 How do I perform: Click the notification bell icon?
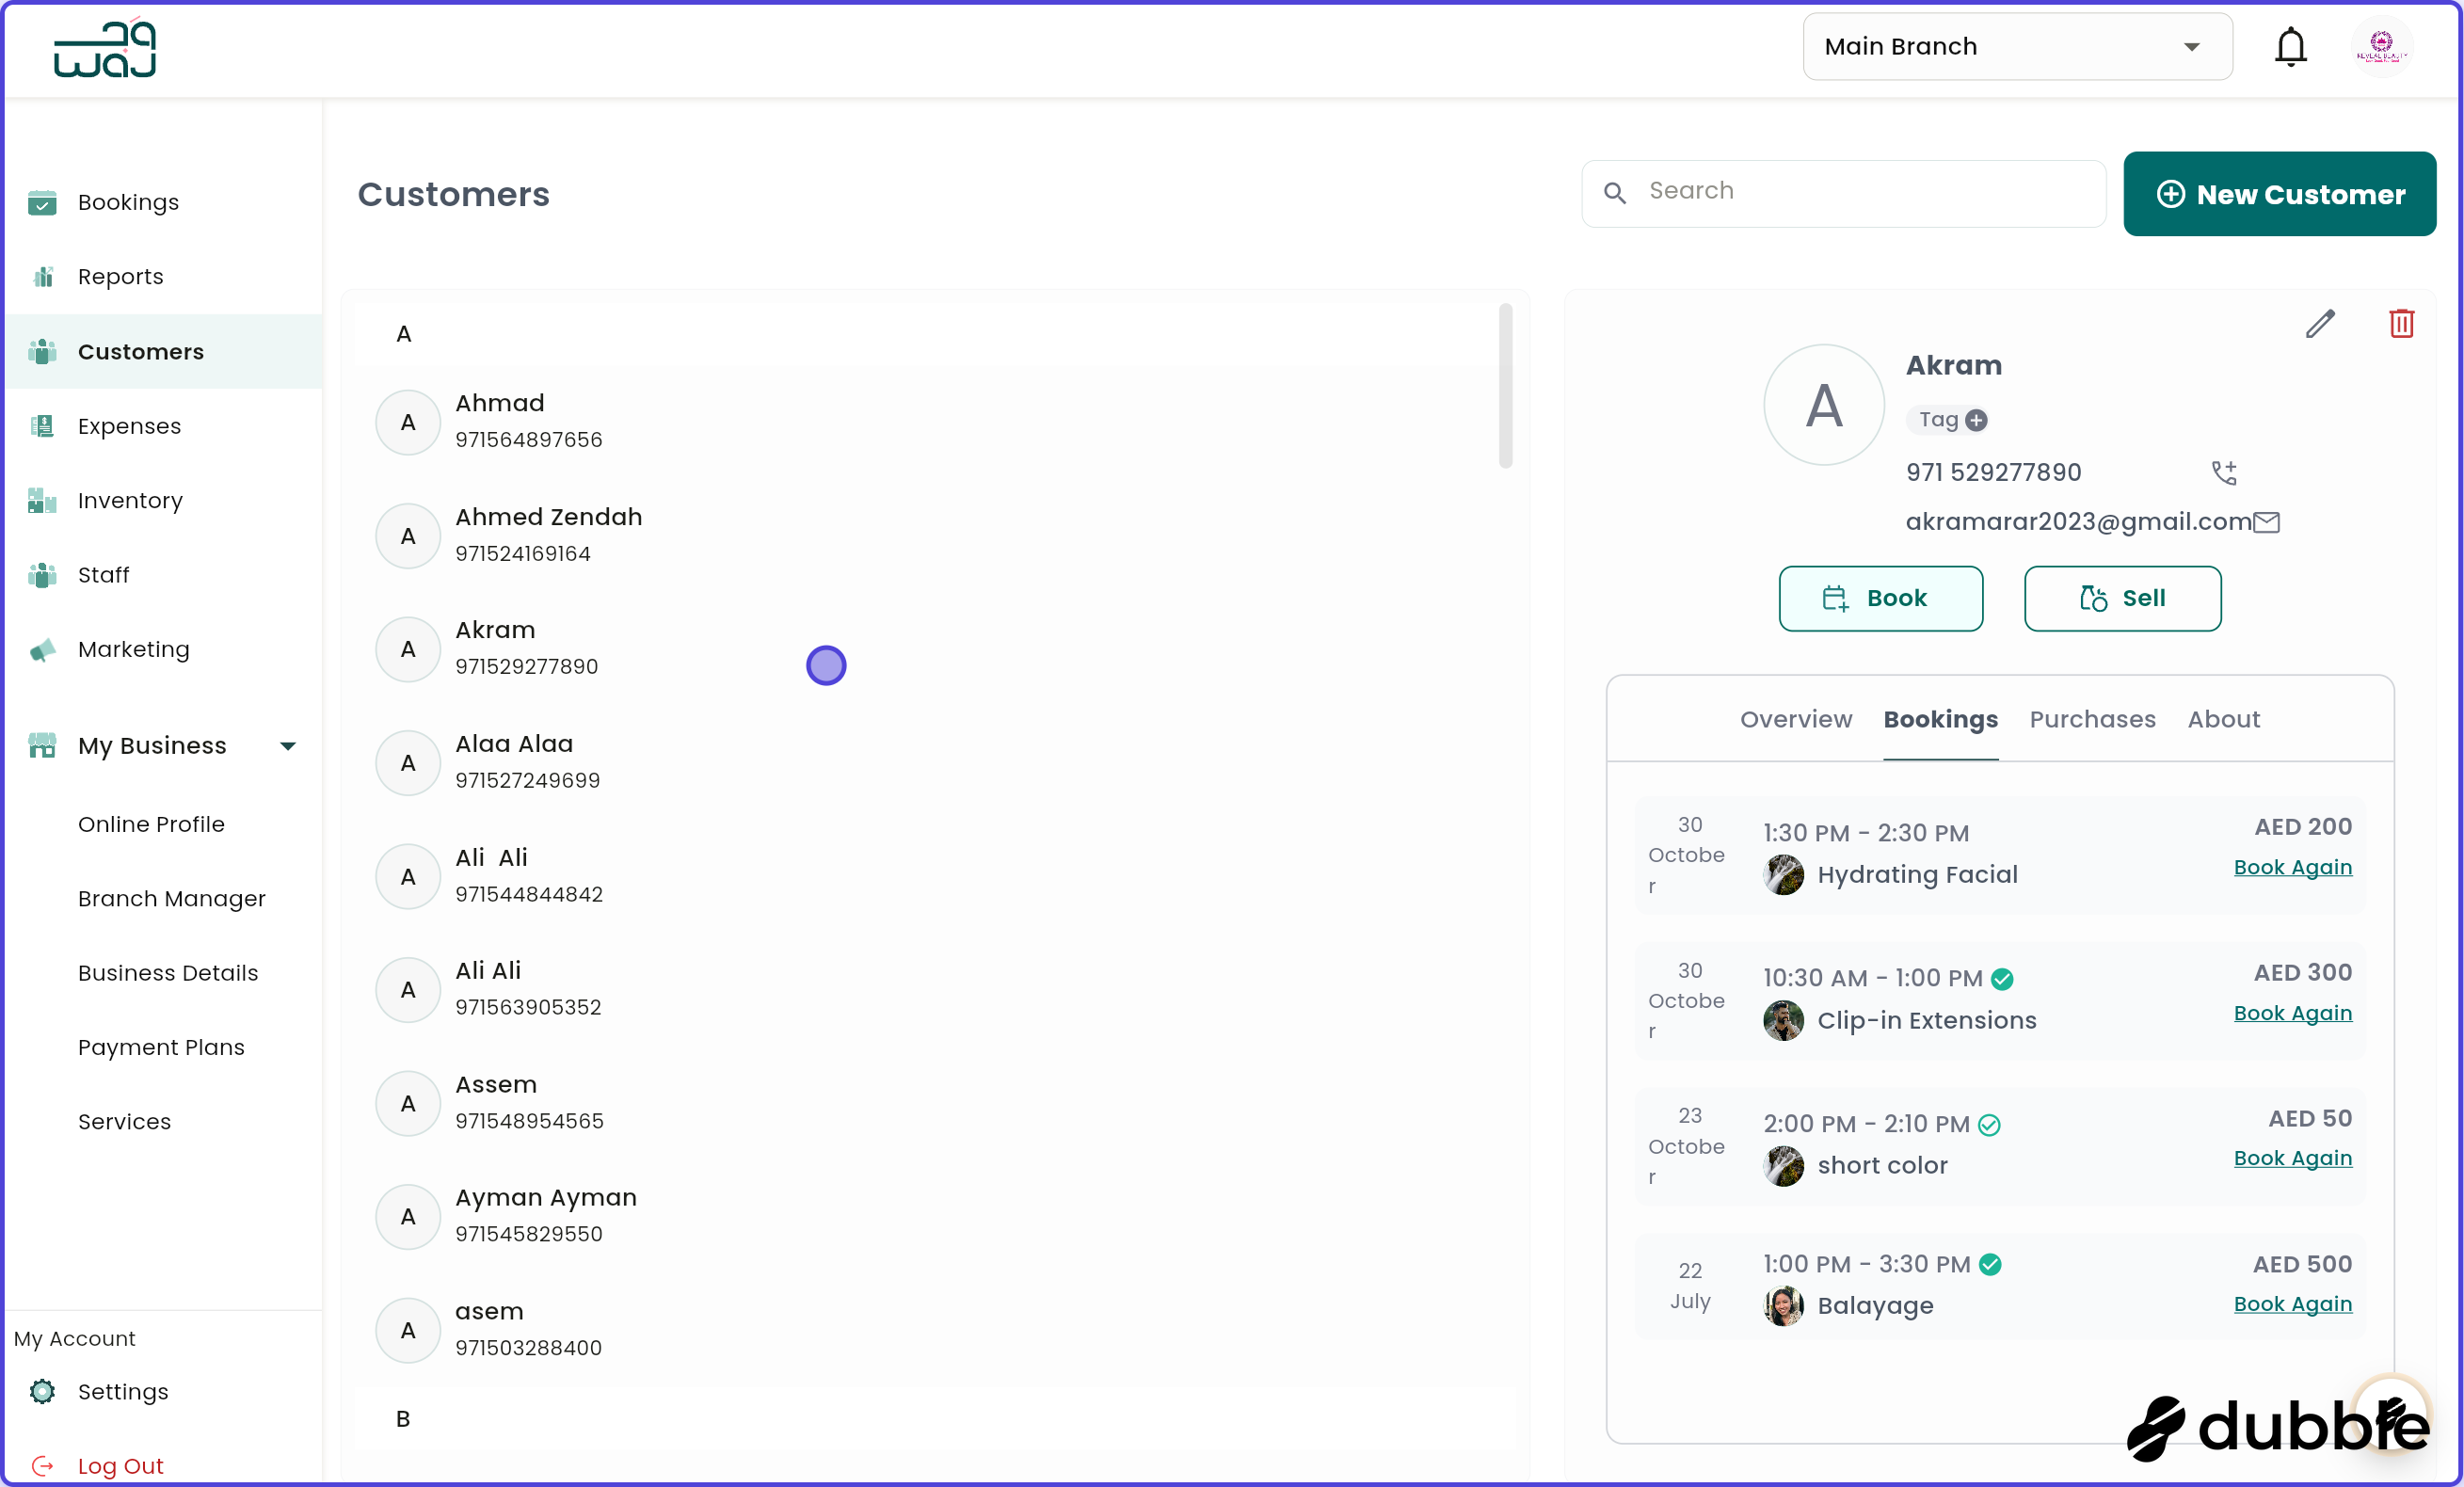[x=2290, y=46]
